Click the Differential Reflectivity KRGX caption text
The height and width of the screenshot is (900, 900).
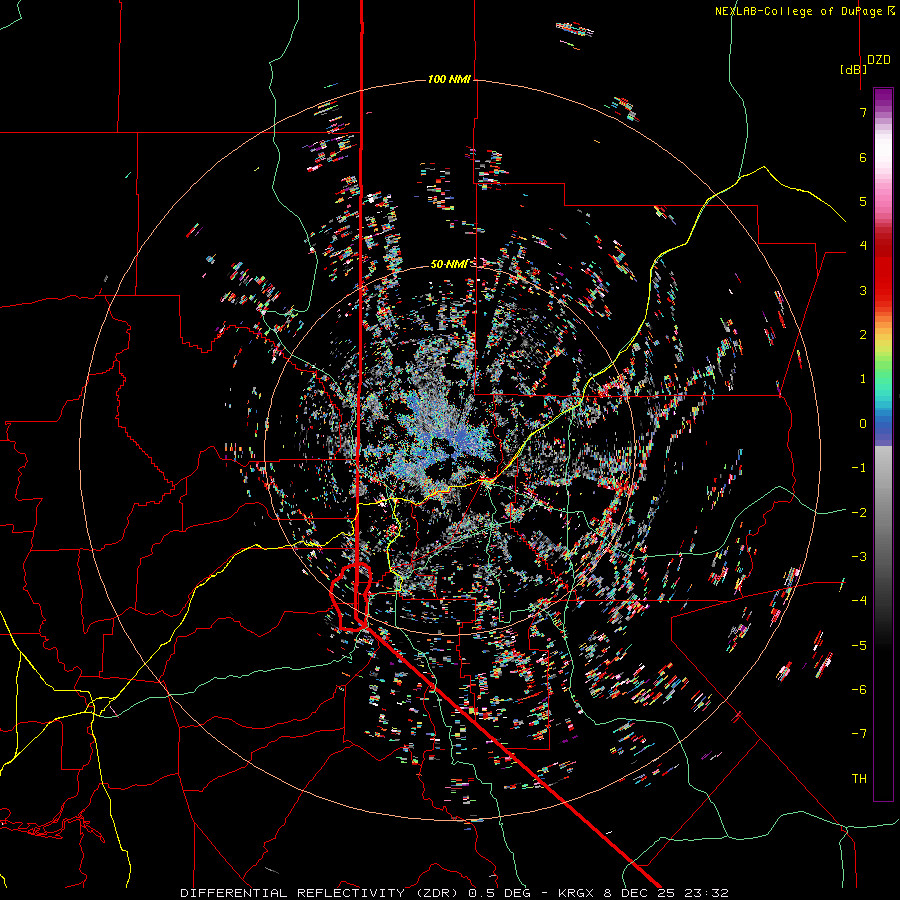pyautogui.click(x=455, y=893)
